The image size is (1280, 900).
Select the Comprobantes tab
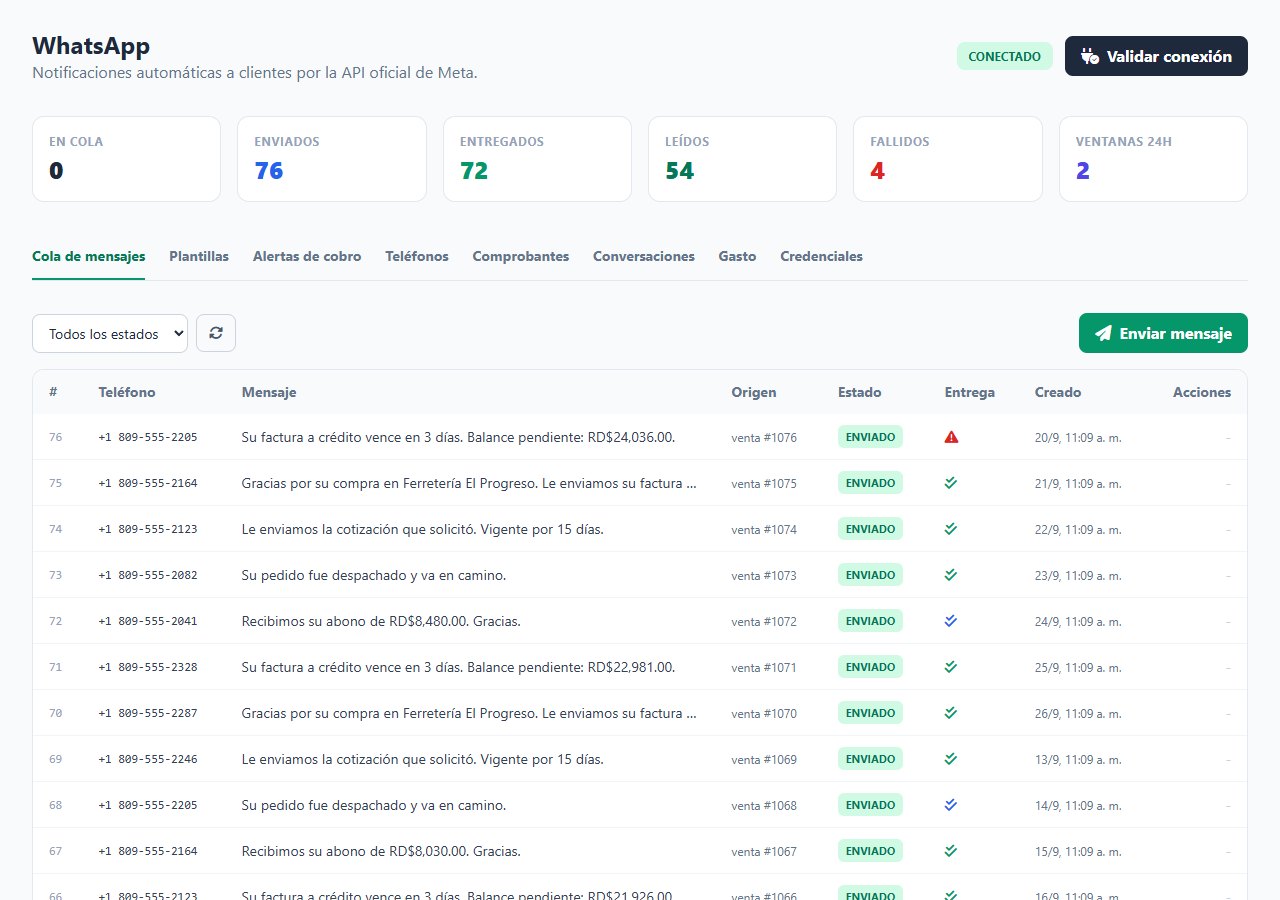[x=521, y=256]
